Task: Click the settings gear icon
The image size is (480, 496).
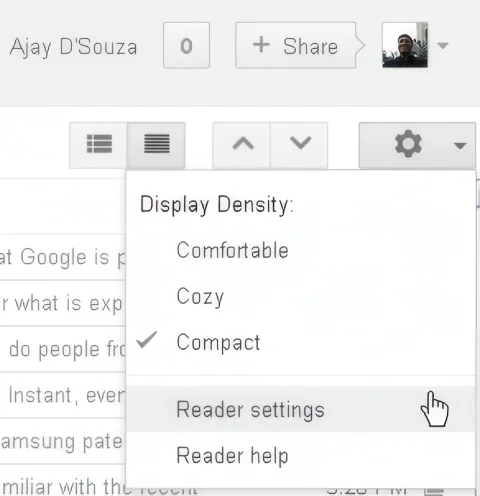Action: (408, 144)
